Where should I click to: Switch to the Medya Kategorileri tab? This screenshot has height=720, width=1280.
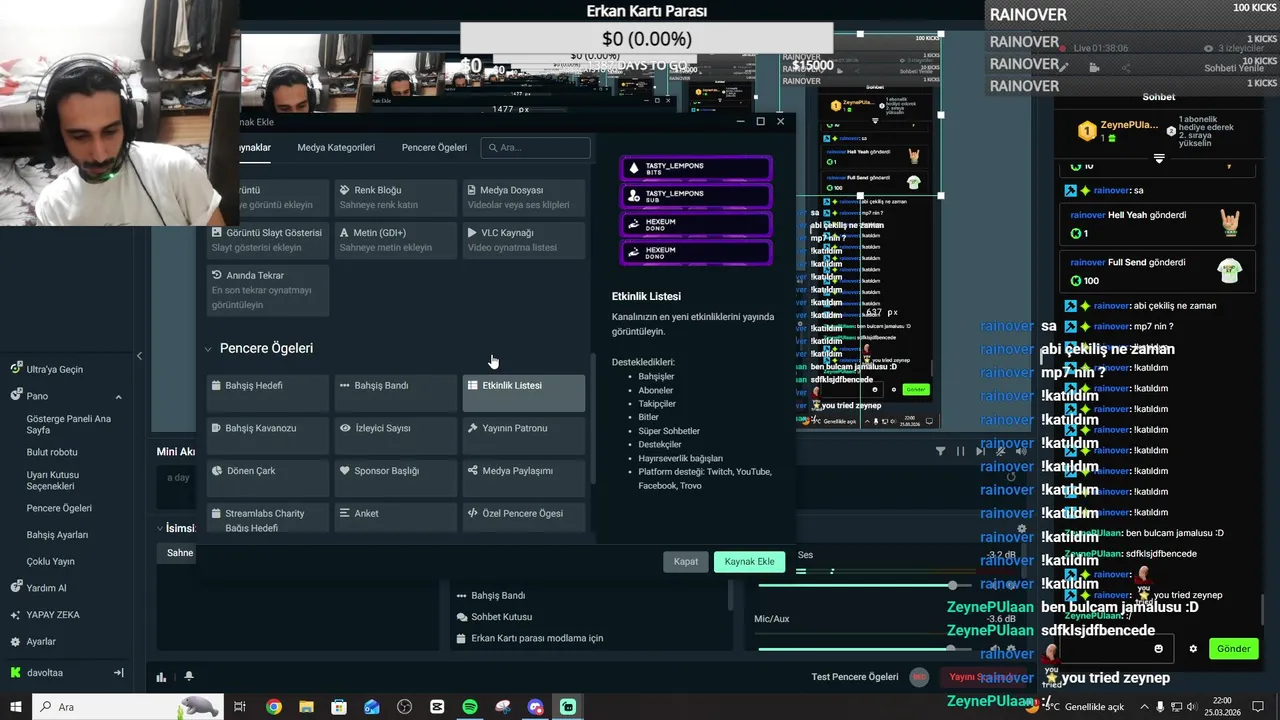pos(336,147)
